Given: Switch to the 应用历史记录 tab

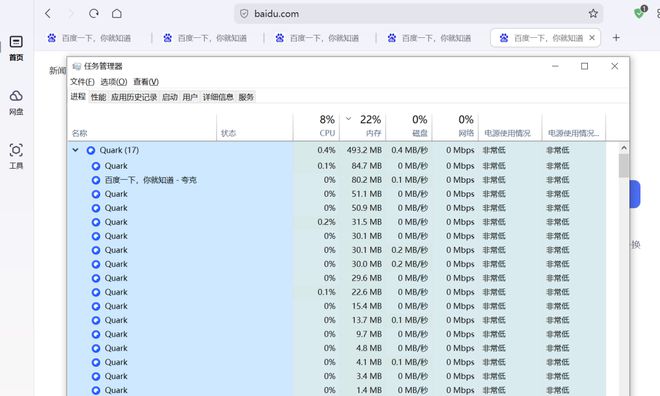Looking at the screenshot, I should pos(134,97).
